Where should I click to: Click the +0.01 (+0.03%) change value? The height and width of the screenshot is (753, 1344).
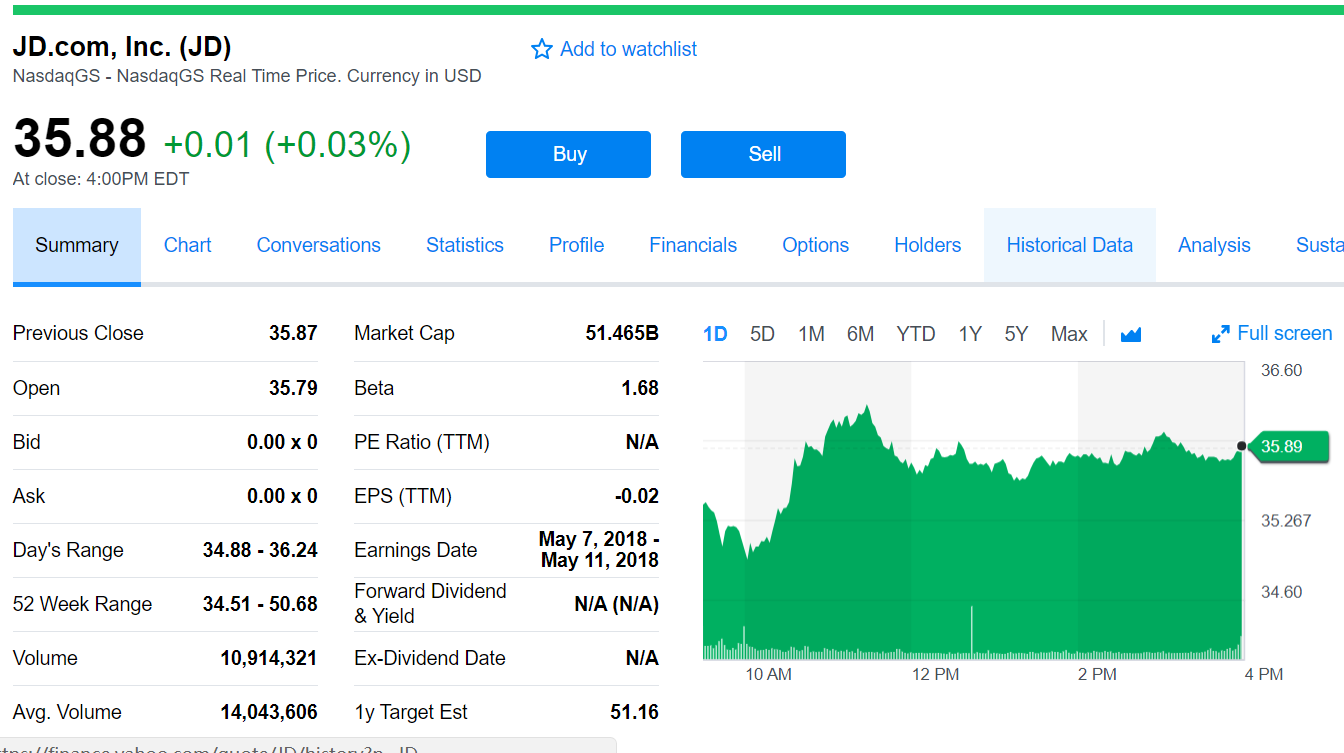click(x=287, y=145)
